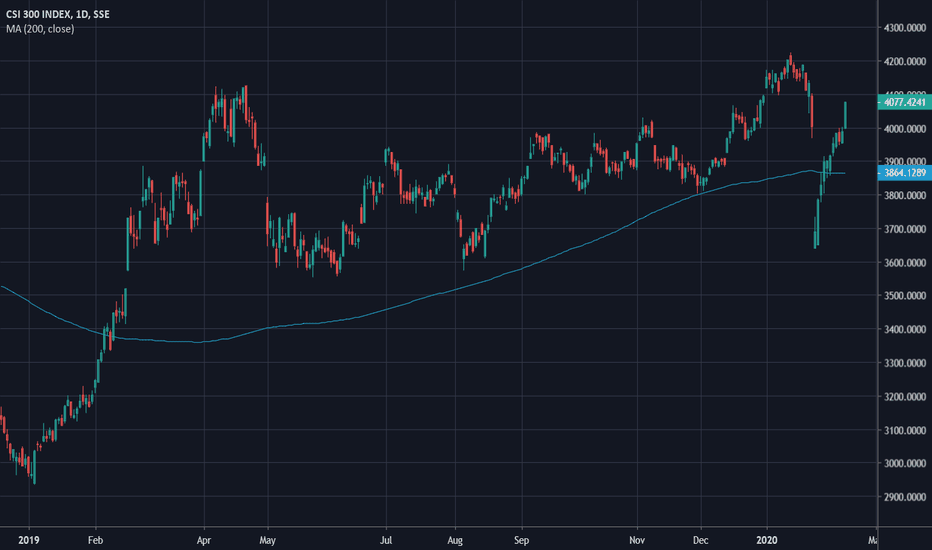Click the 3400.0000 price axis label
Viewport: 932px width, 550px height.
click(x=905, y=329)
